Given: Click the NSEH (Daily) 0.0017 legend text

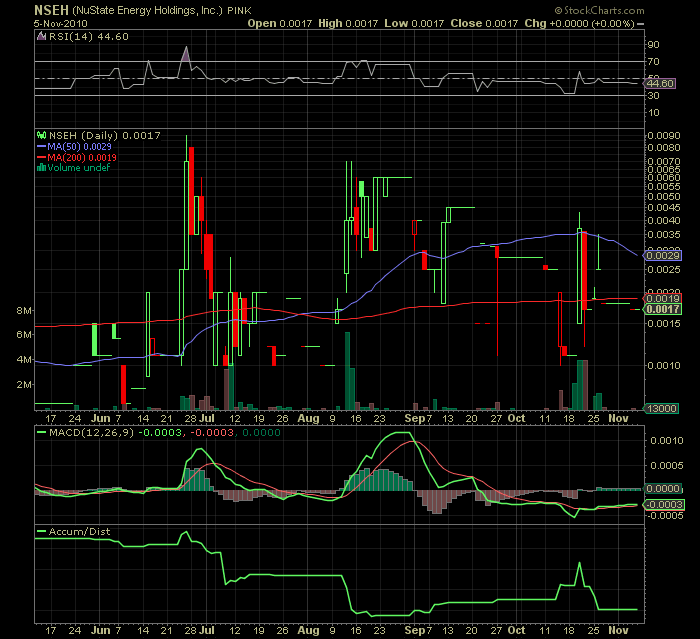Looking at the screenshot, I should [x=104, y=135].
